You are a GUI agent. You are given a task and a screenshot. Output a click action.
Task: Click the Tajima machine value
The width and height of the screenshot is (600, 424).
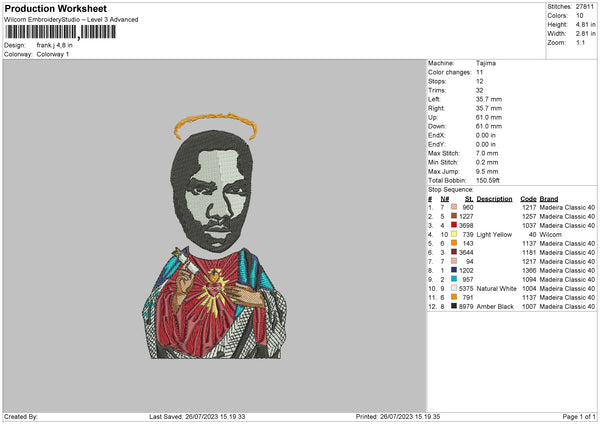point(487,63)
